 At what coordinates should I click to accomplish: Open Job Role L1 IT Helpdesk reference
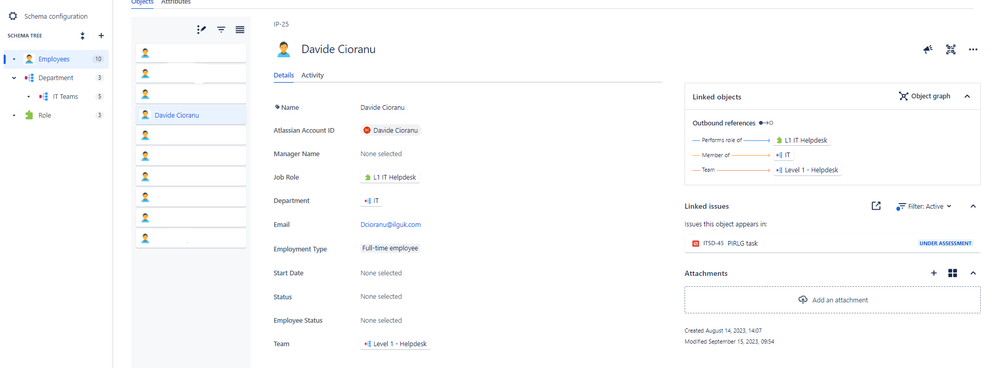[390, 178]
